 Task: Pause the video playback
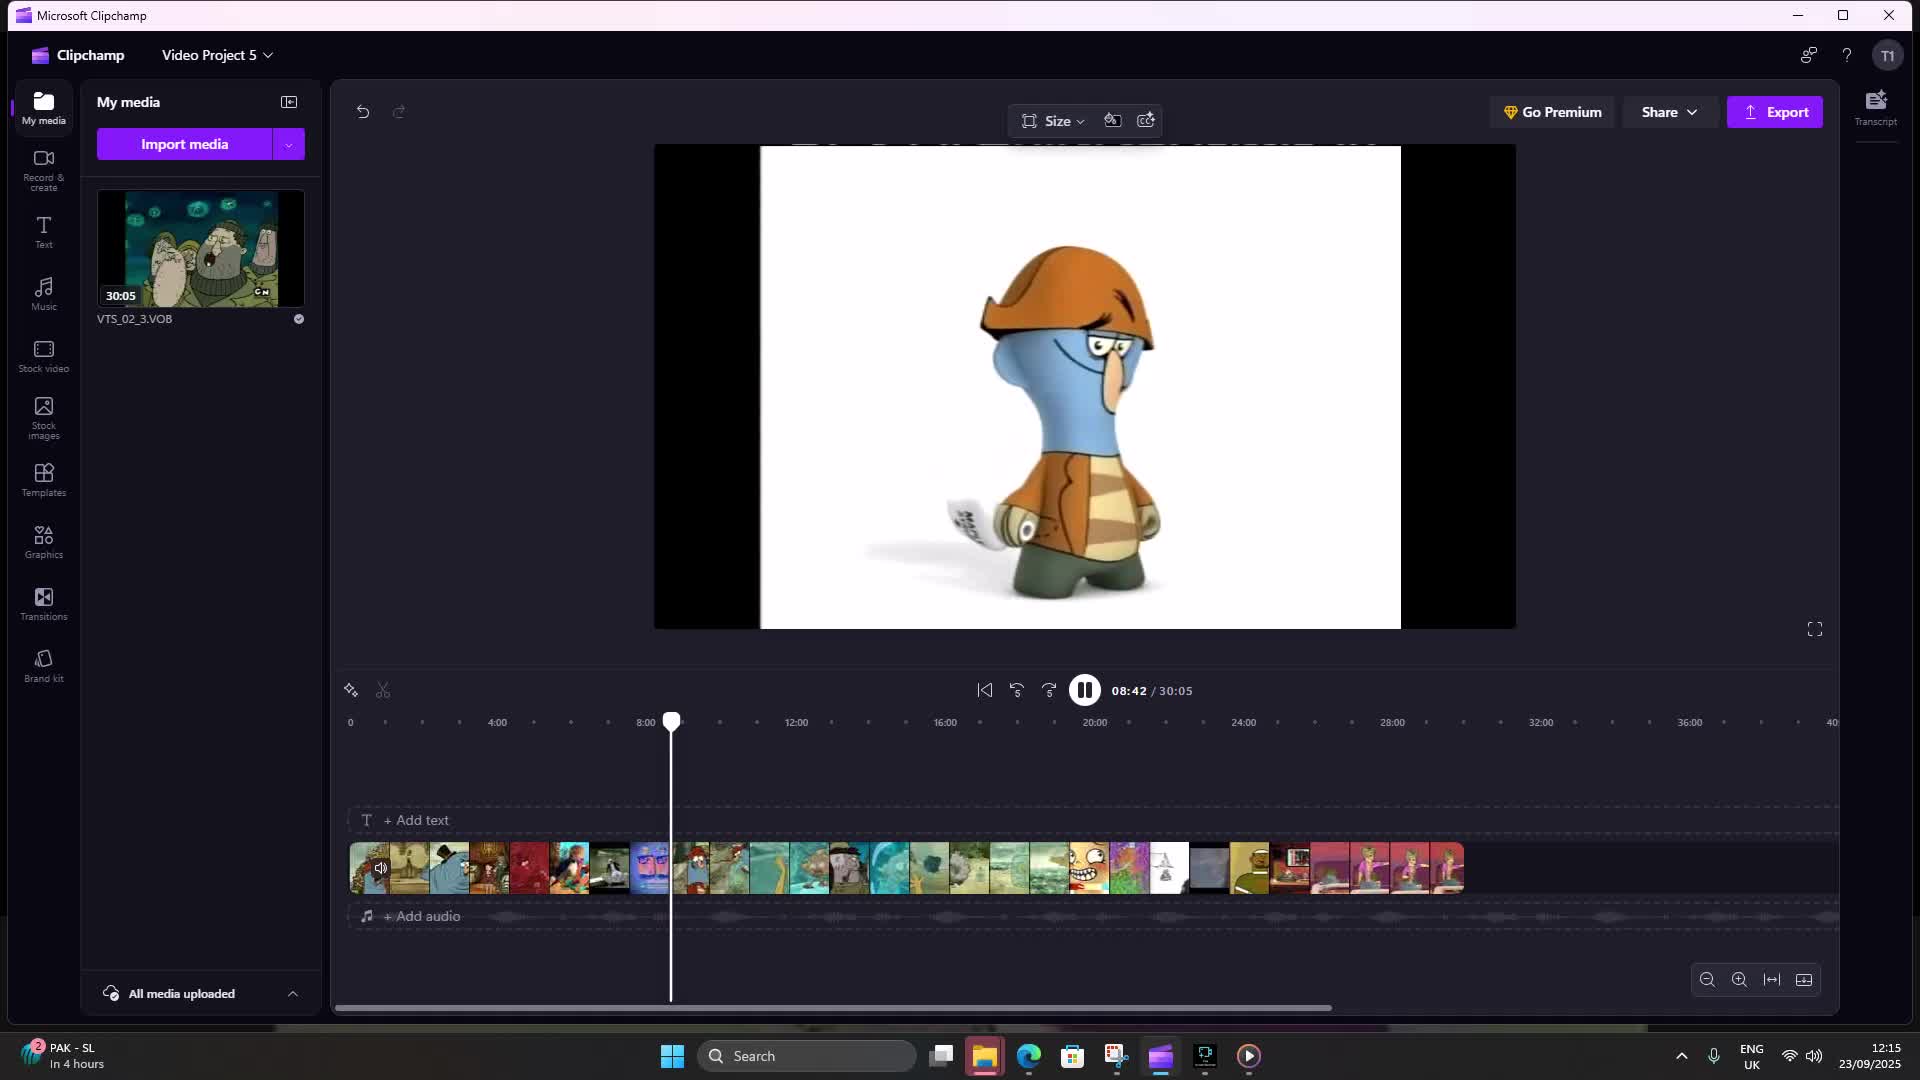pos(1084,690)
